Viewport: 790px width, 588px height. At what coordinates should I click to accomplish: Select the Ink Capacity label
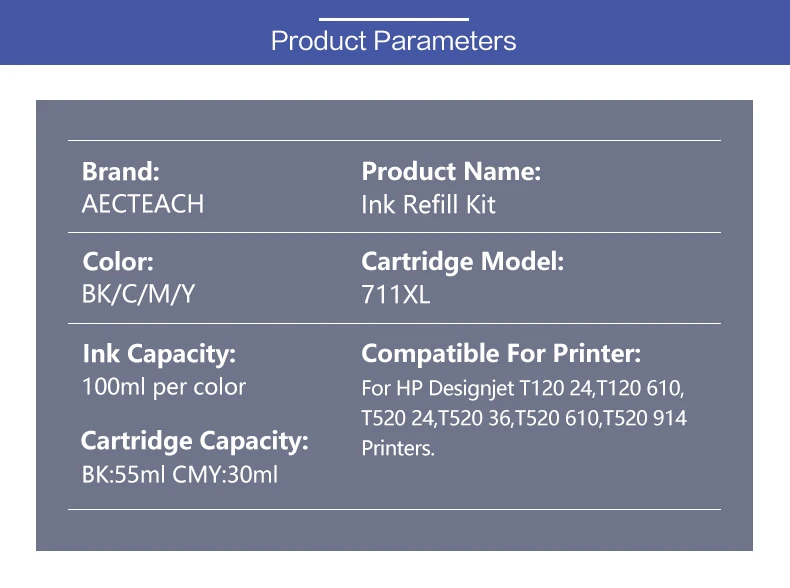(159, 354)
